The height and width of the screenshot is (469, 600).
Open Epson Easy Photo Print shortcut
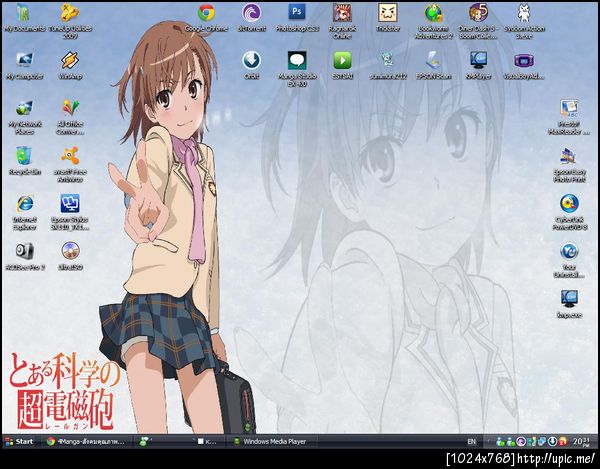point(569,164)
